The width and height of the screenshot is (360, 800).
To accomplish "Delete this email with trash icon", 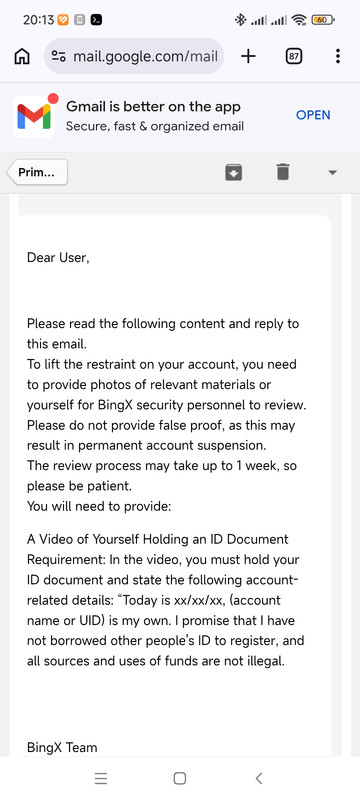I will [283, 172].
